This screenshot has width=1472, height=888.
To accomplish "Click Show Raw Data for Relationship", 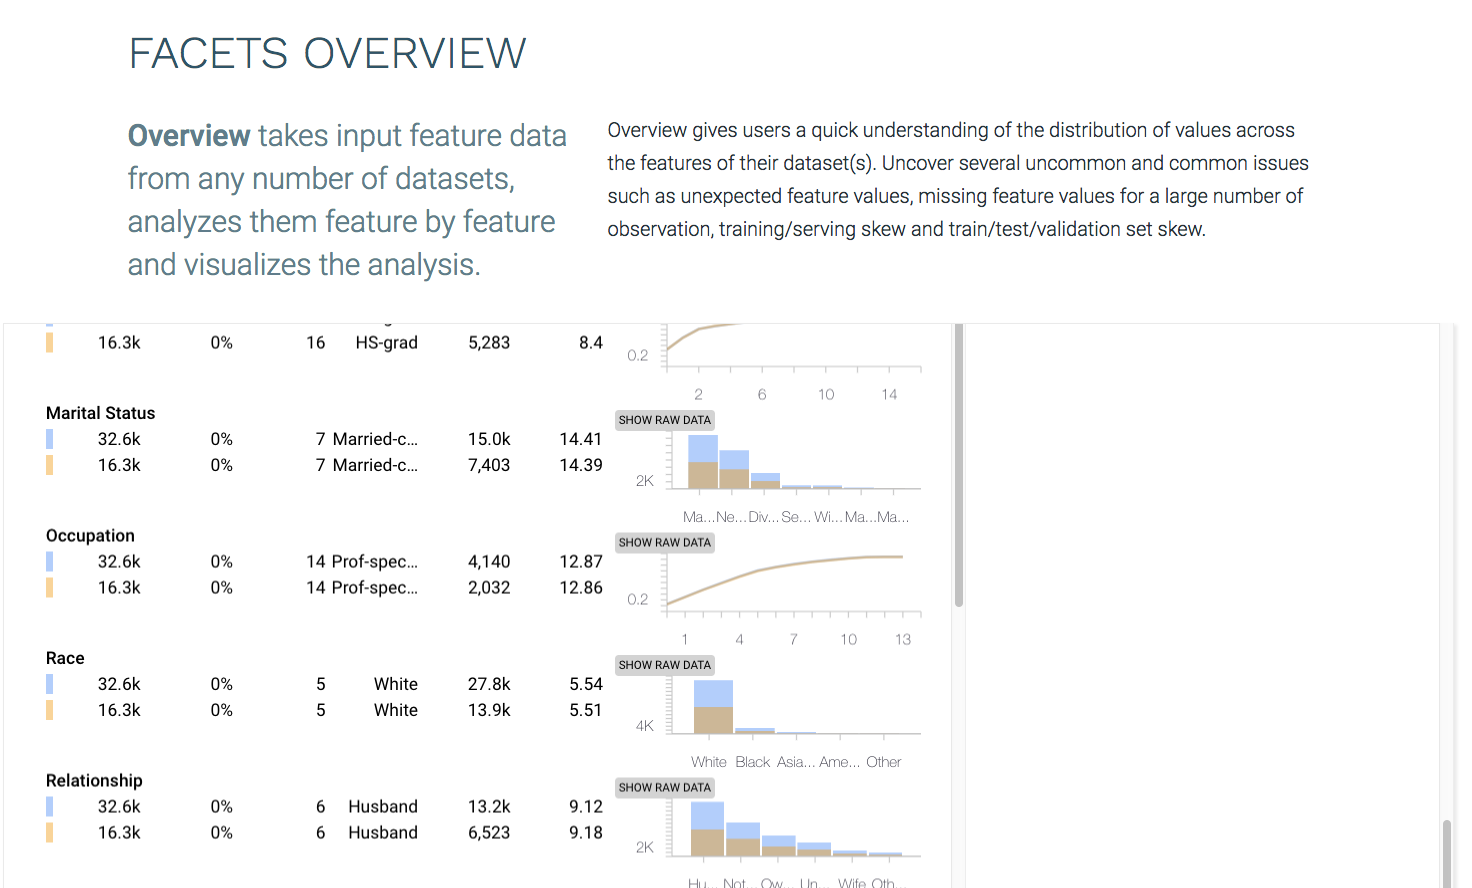I will point(664,788).
